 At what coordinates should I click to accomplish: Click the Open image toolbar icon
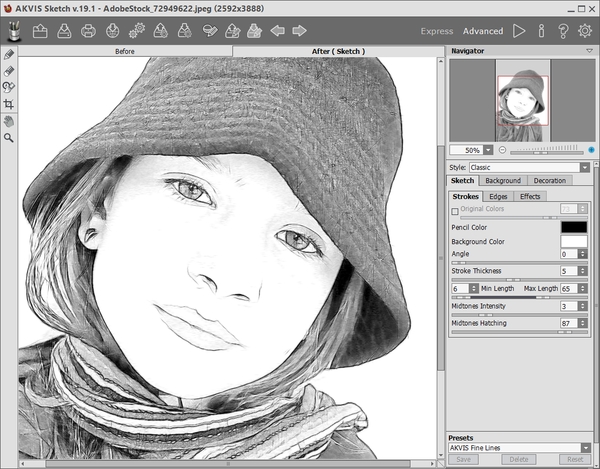coord(40,31)
